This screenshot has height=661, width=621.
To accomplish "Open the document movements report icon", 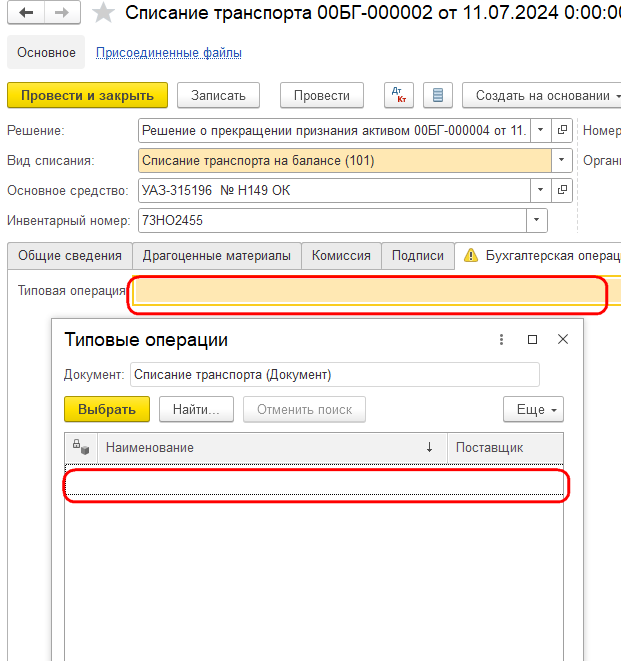I will 438,95.
